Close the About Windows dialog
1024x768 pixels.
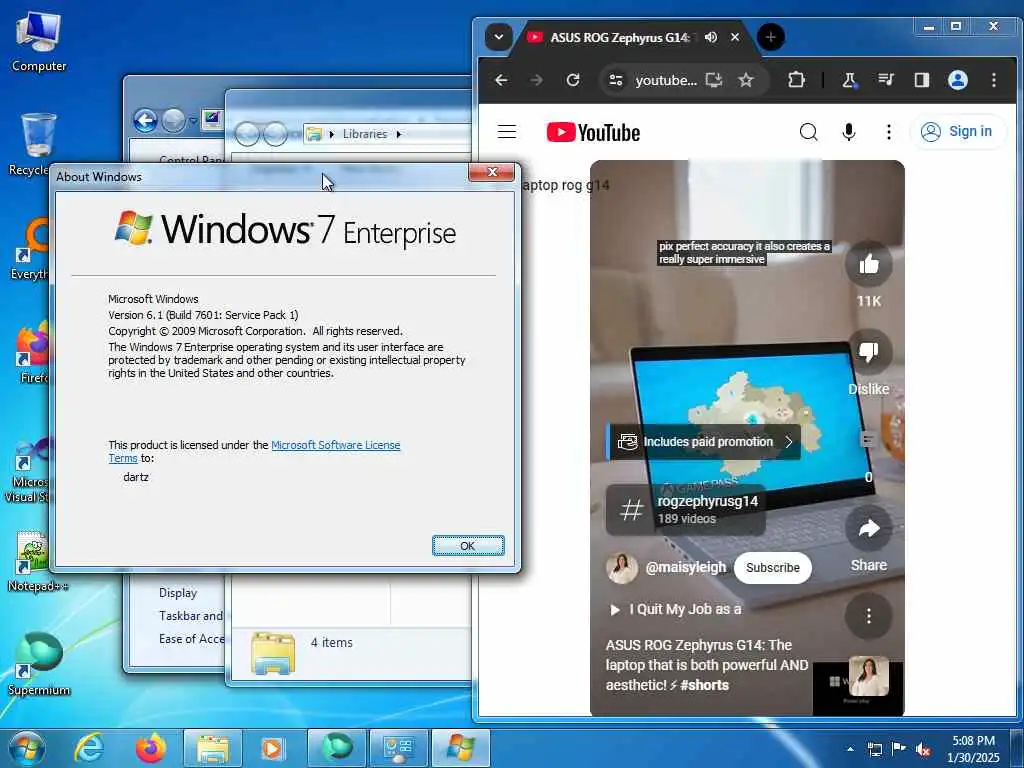(492, 172)
